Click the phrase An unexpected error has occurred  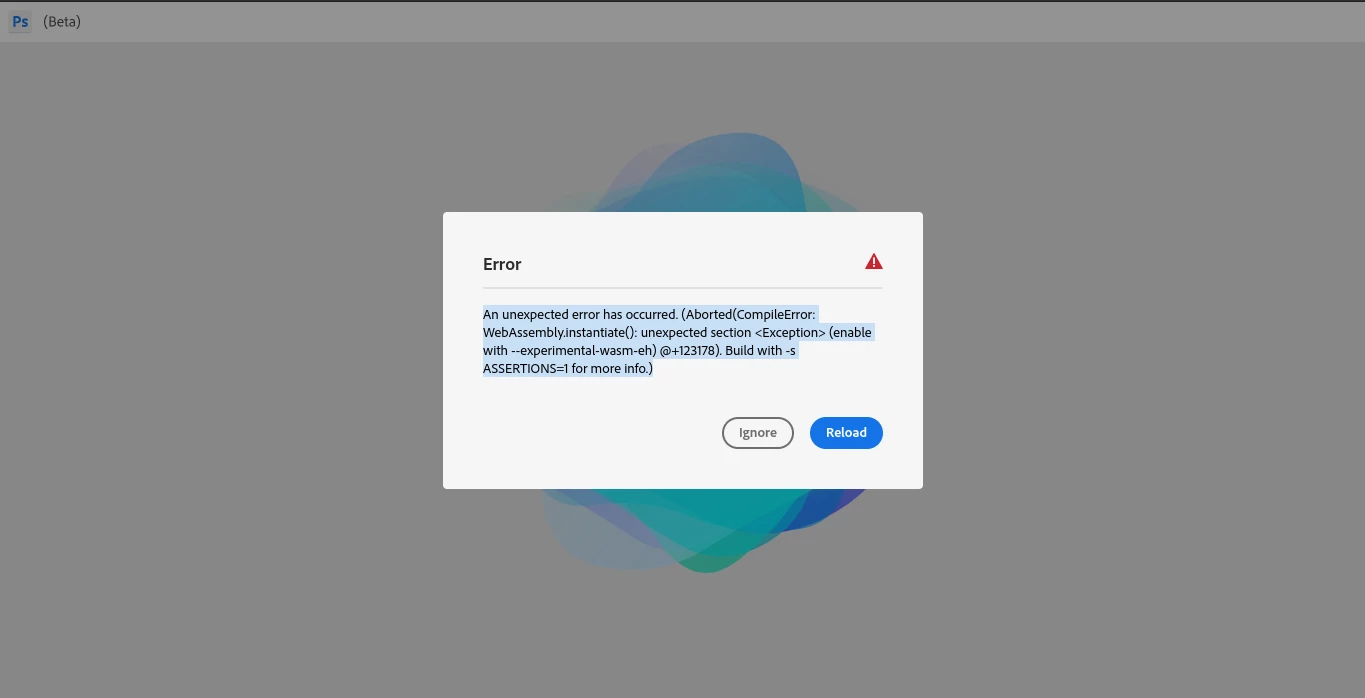[x=580, y=314]
